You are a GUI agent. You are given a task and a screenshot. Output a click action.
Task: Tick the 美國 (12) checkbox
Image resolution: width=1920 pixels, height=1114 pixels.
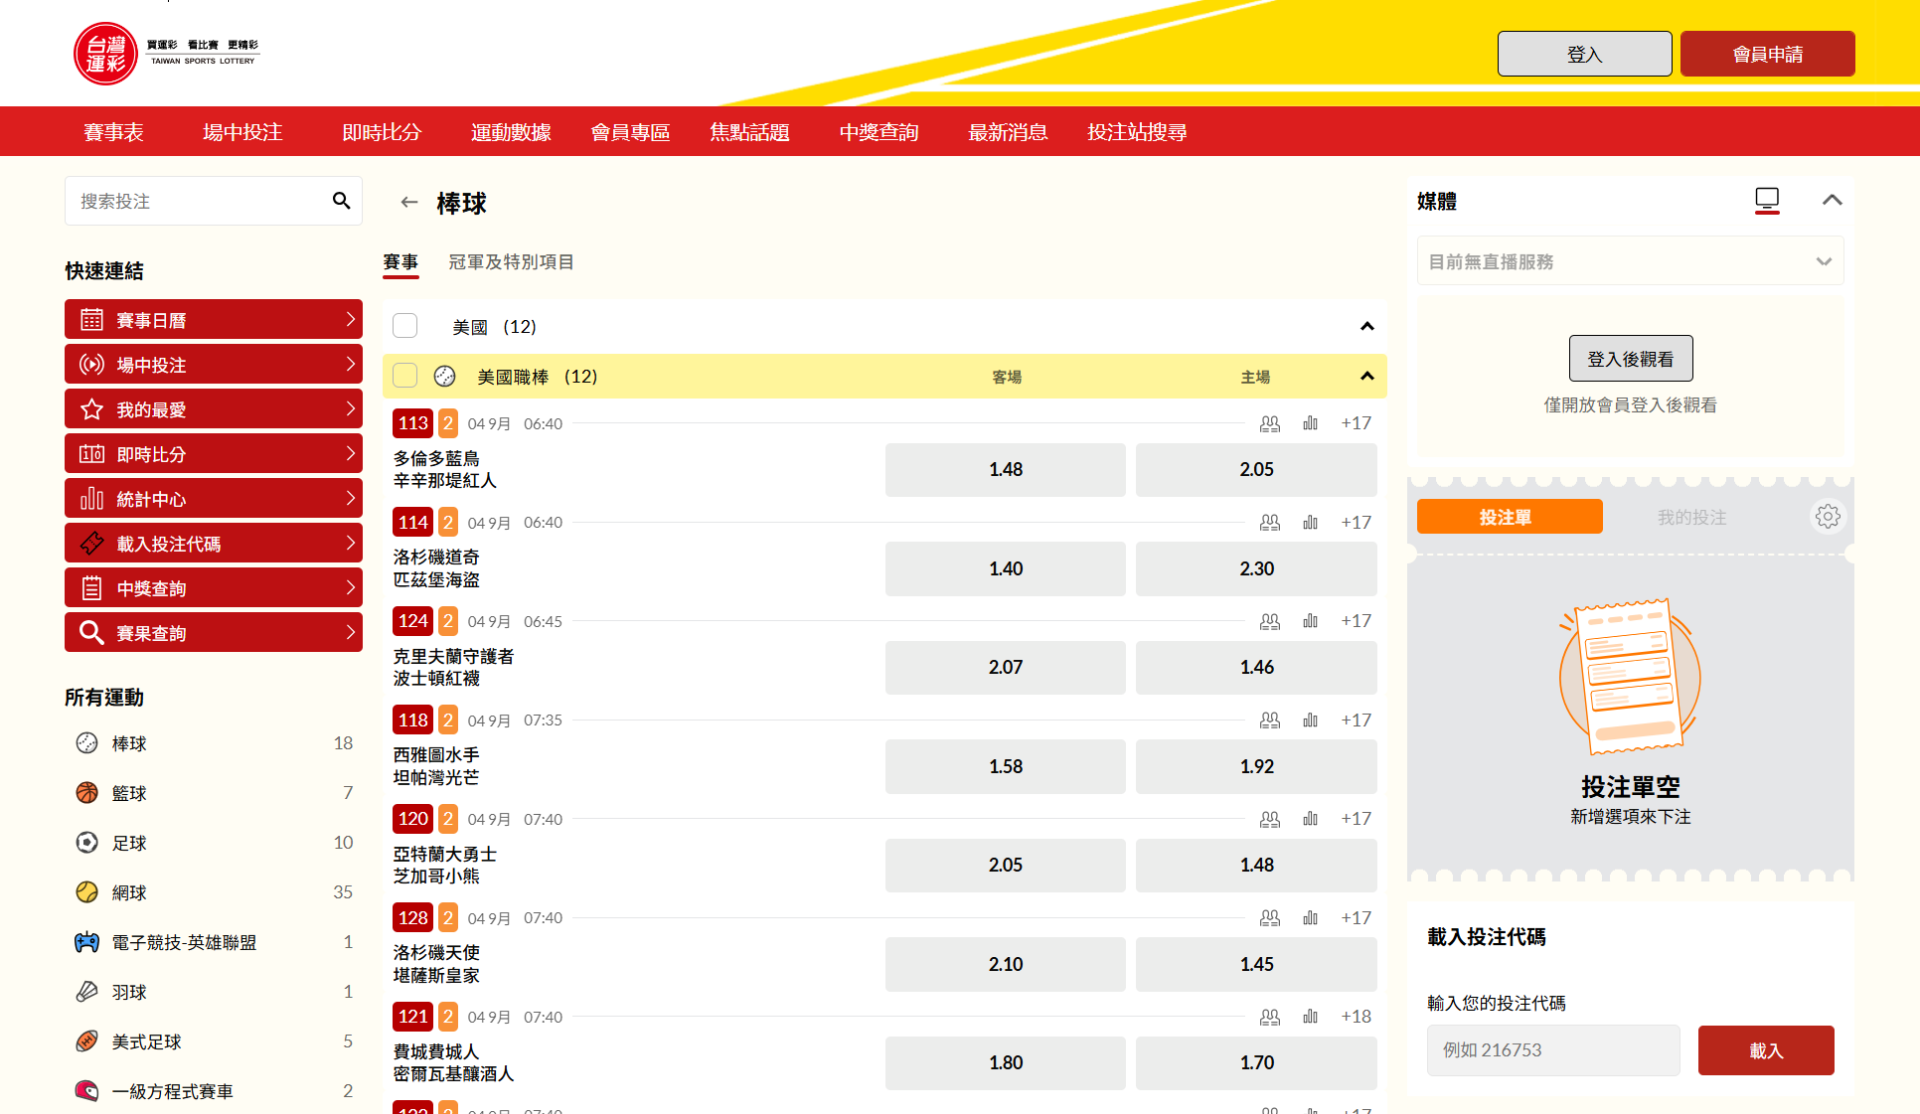[x=405, y=326]
